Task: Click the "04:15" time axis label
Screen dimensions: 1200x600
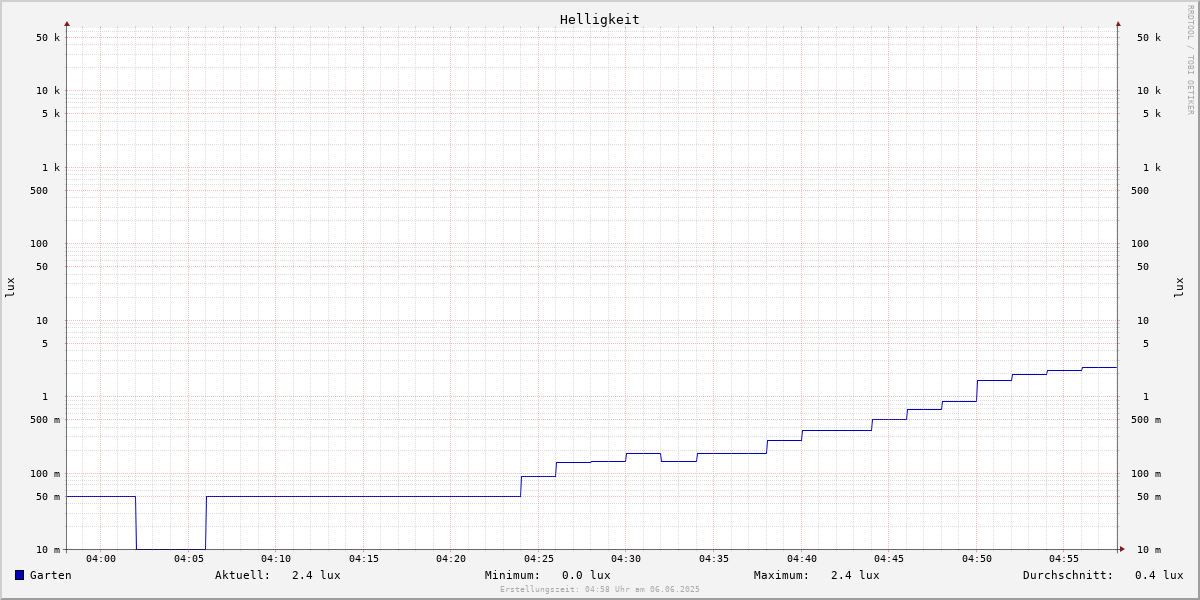Action: [364, 559]
